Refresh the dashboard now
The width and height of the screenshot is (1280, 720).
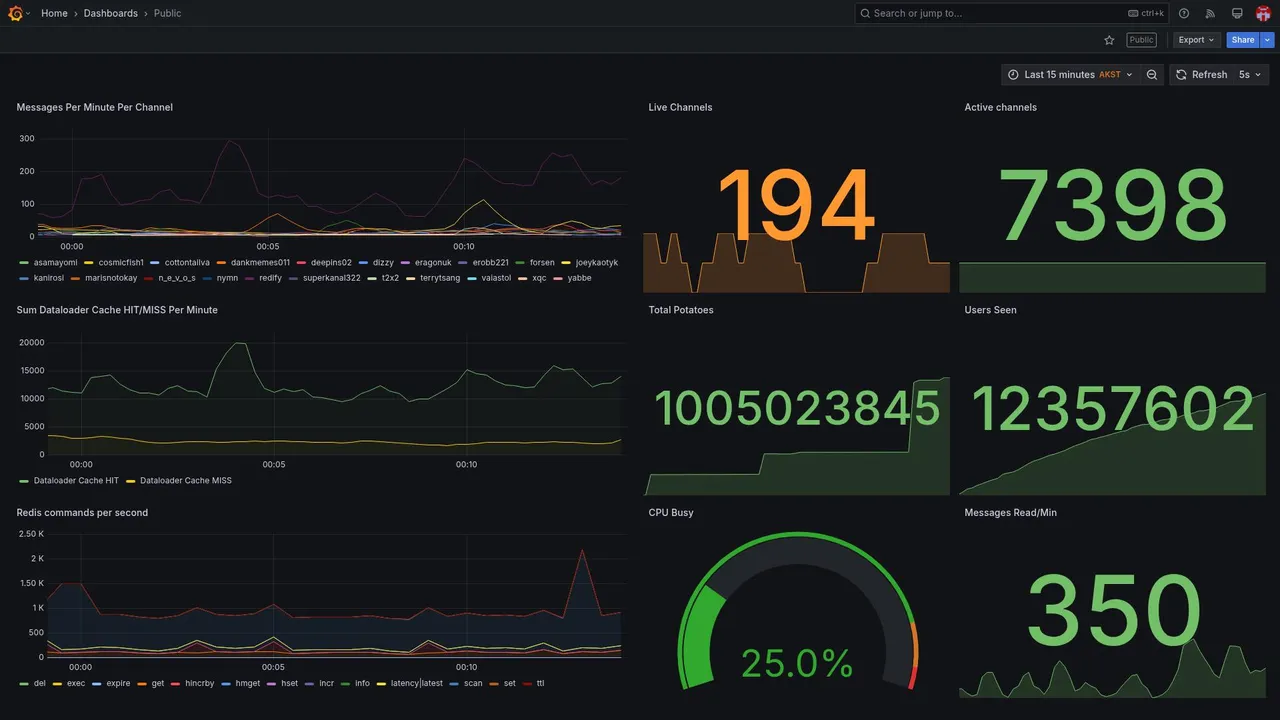1200,75
